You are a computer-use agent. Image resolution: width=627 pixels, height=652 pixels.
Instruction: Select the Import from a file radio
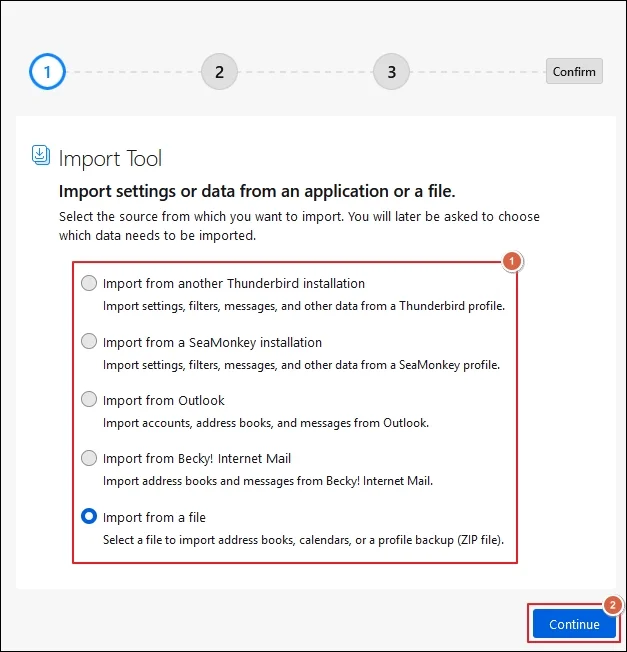89,516
